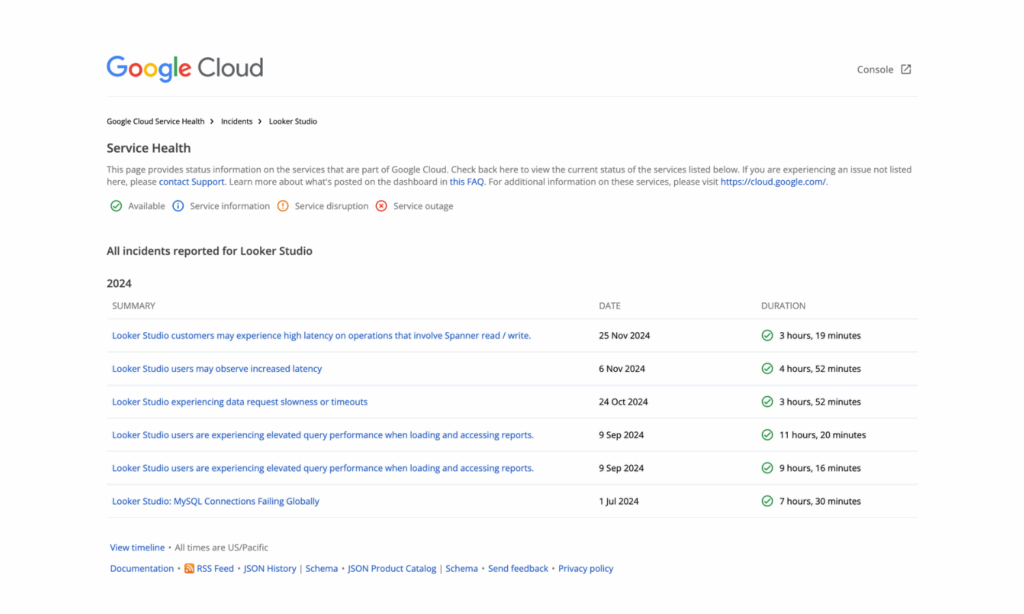The width and height of the screenshot is (1024, 614).
Task: Click the blue Service information legend icon
Action: pyautogui.click(x=178, y=206)
